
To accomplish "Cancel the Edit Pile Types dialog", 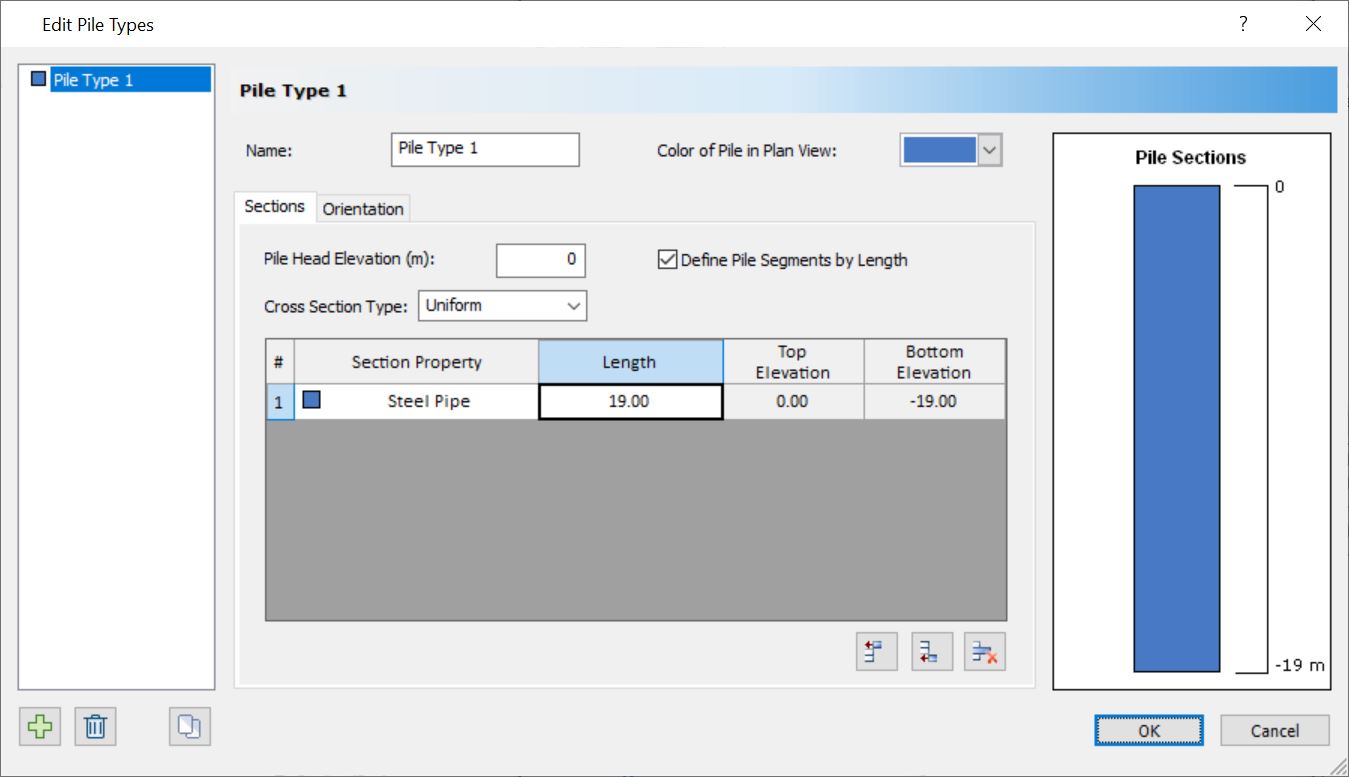I will [x=1275, y=730].
